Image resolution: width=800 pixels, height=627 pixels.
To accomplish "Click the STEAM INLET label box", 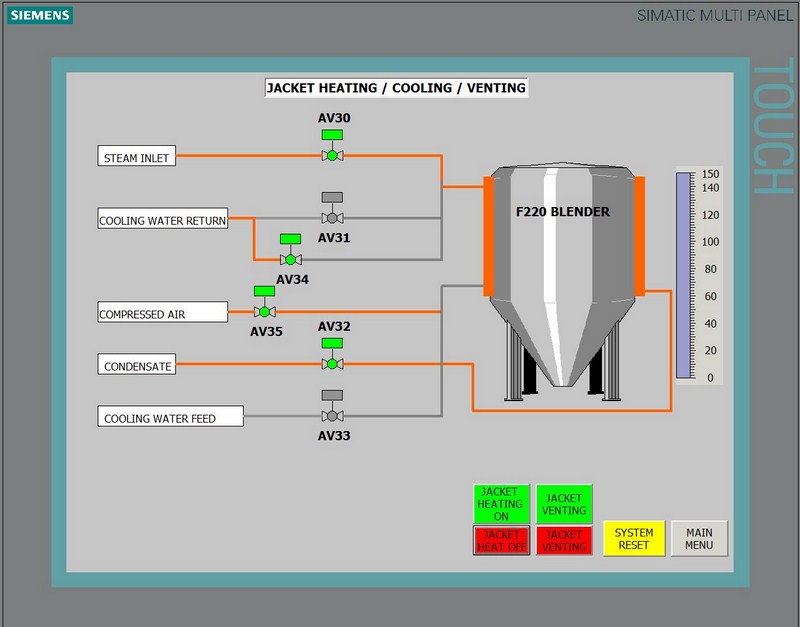I will (x=137, y=156).
